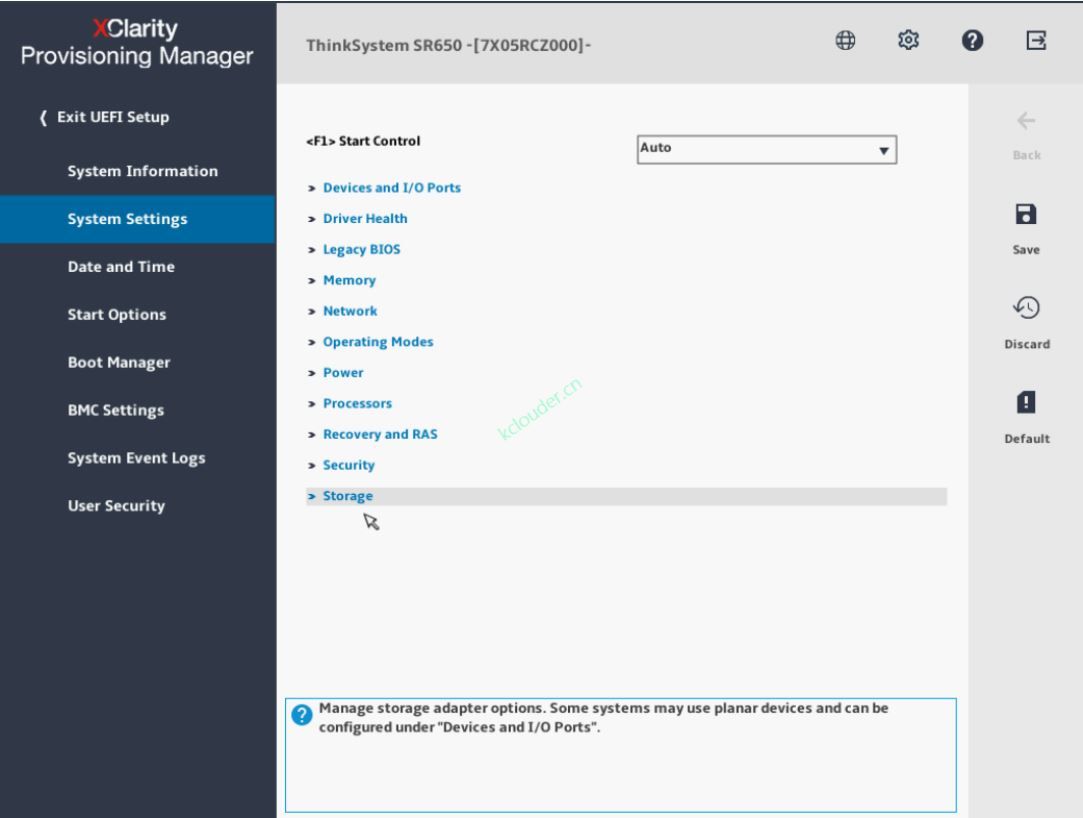Click the blue help icon in description box
The height and width of the screenshot is (818, 1083).
click(302, 714)
